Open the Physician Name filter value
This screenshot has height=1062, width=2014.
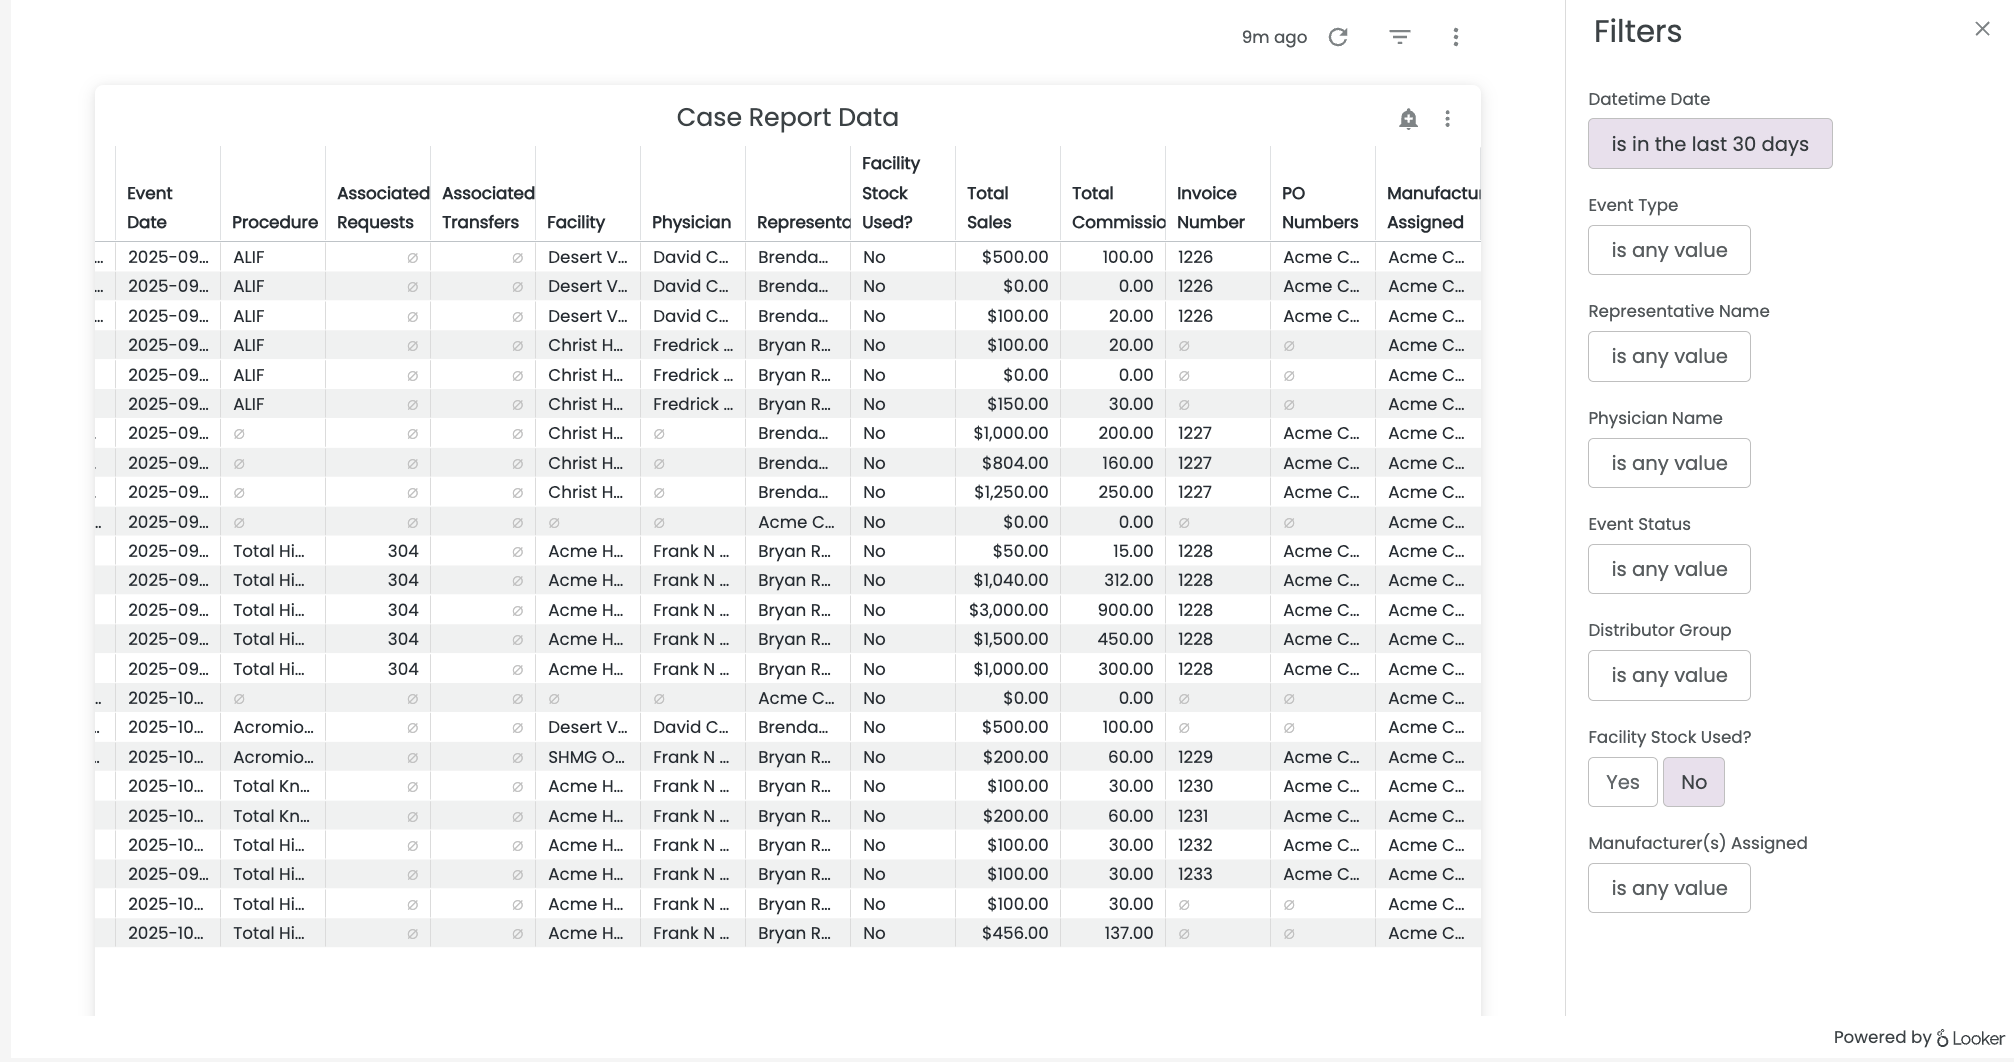click(x=1668, y=463)
